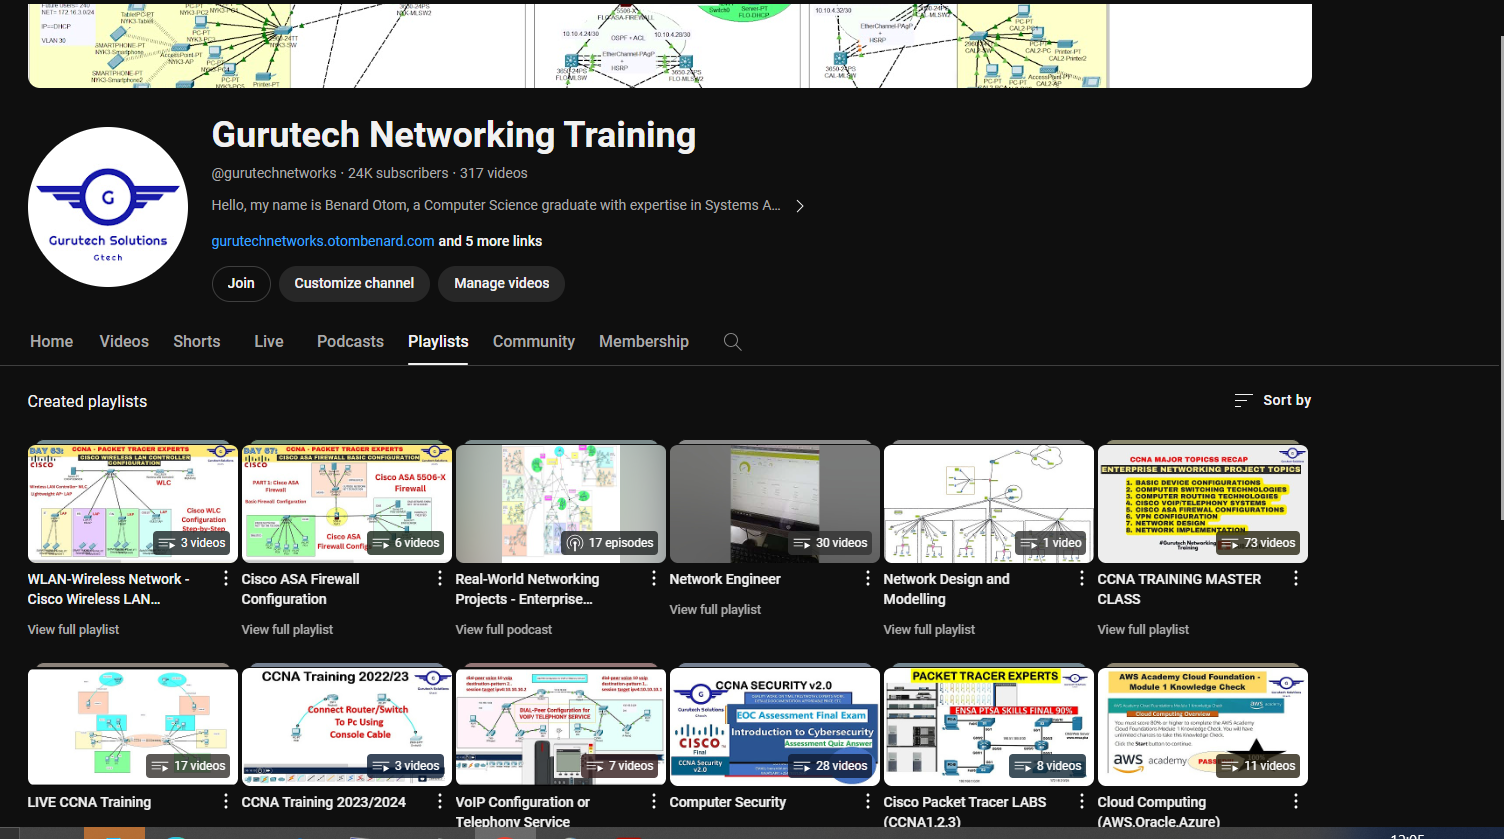Click the Manage videos button
The image size is (1504, 839).
[x=501, y=284]
